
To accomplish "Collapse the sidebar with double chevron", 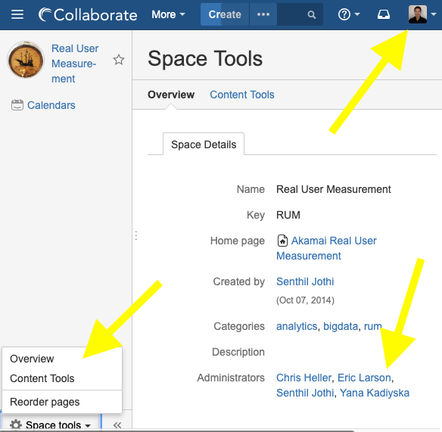I will [117, 425].
